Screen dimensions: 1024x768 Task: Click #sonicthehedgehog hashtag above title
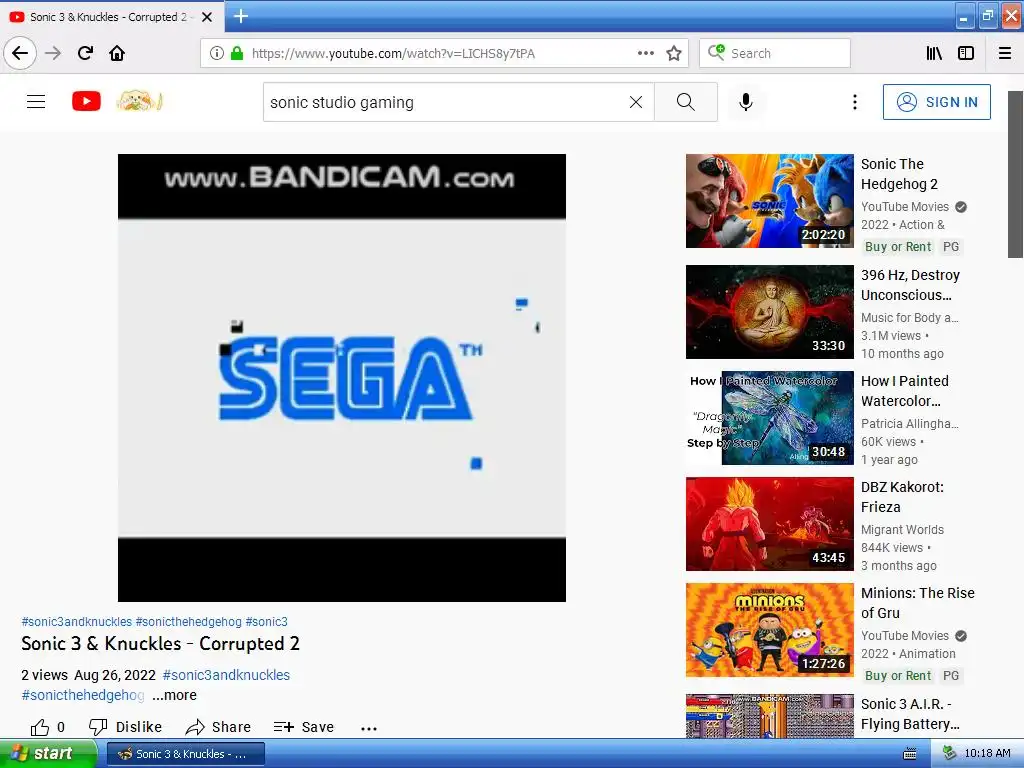tap(188, 622)
